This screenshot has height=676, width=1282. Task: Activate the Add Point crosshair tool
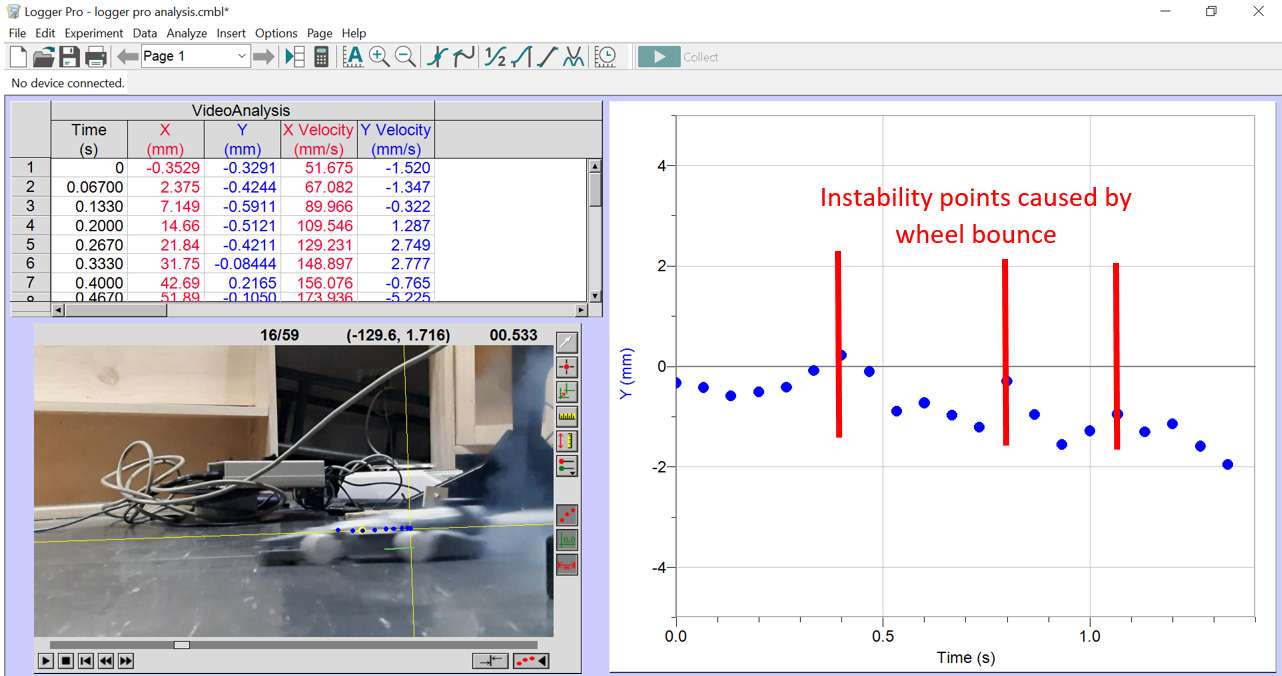coord(566,367)
